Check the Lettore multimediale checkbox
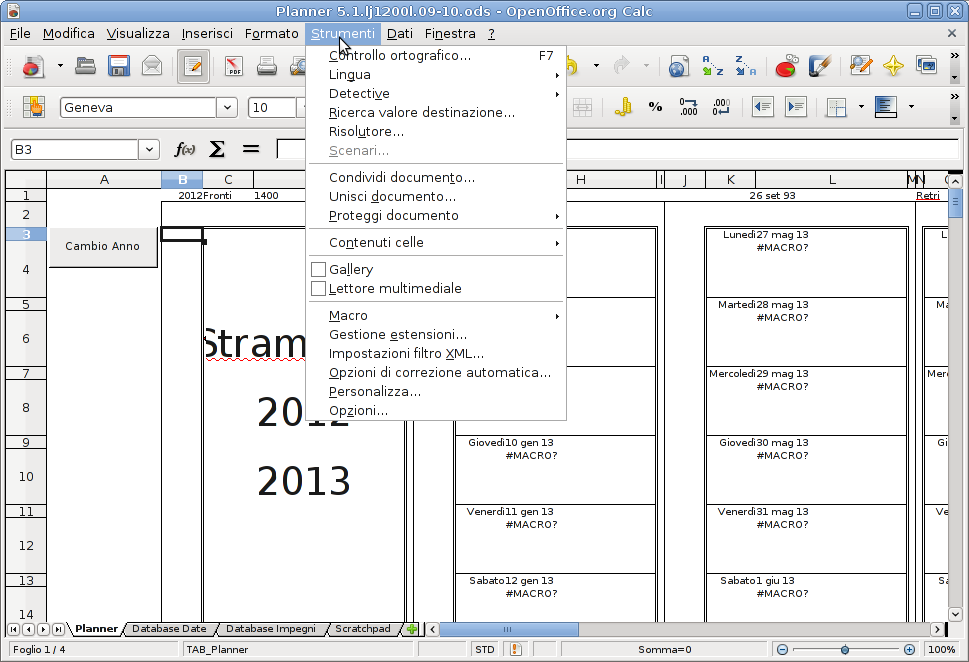The image size is (969, 662). [318, 289]
